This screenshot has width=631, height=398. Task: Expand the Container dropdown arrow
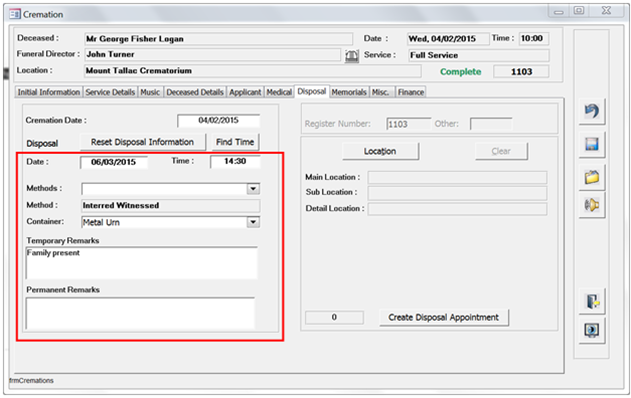253,222
